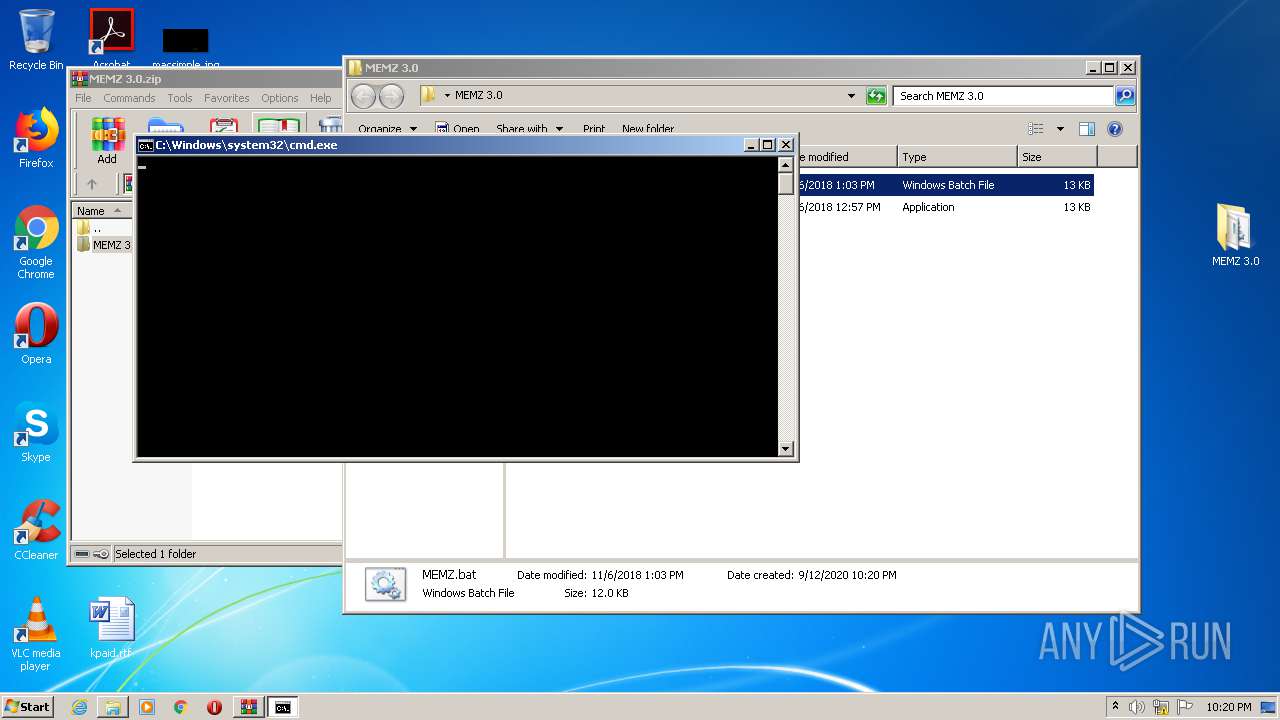
Task: Click the WinRAR taskbar button
Action: 249,707
